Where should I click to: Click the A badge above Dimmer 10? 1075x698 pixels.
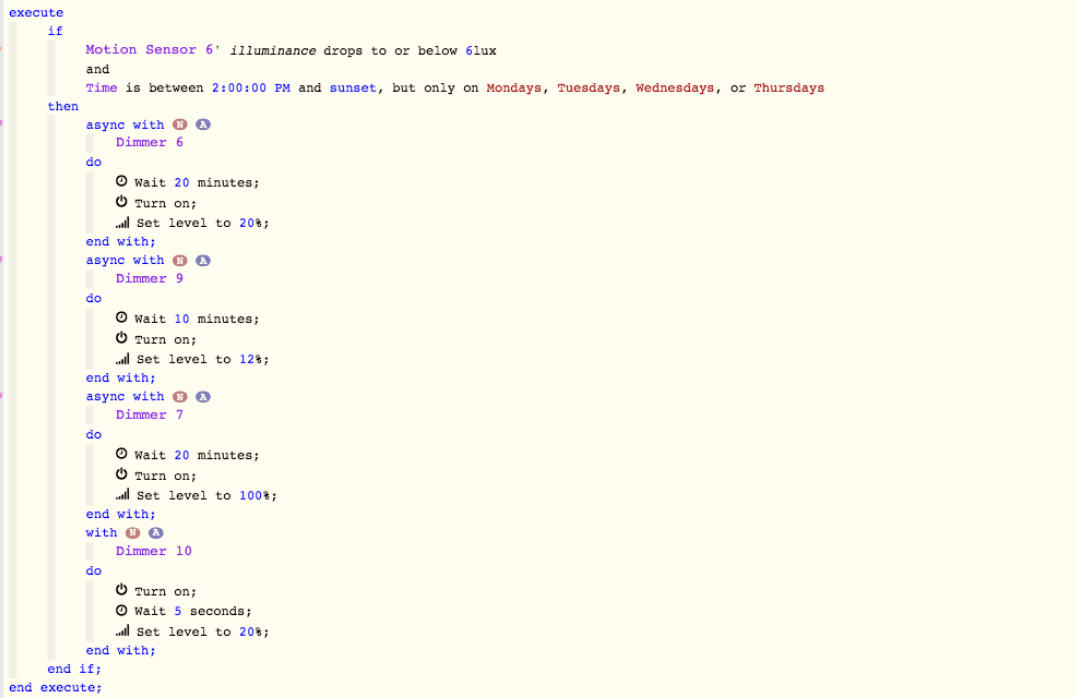156,533
